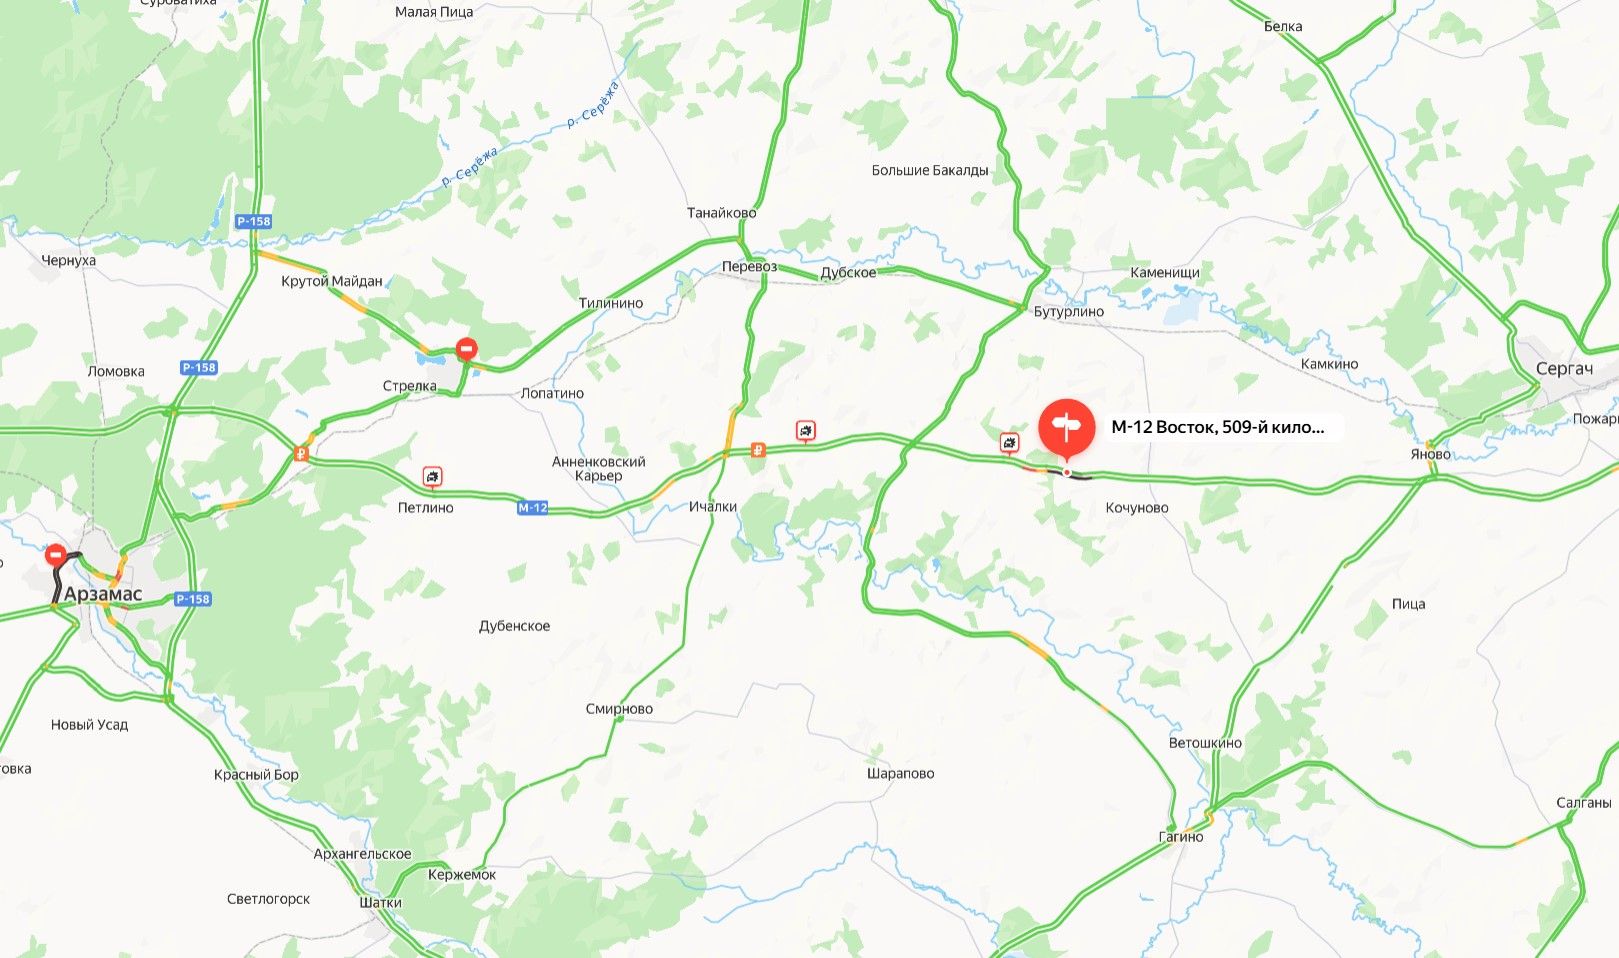Click the toll ruble icon west of Петлино
The width and height of the screenshot is (1619, 958).
pyautogui.click(x=301, y=454)
